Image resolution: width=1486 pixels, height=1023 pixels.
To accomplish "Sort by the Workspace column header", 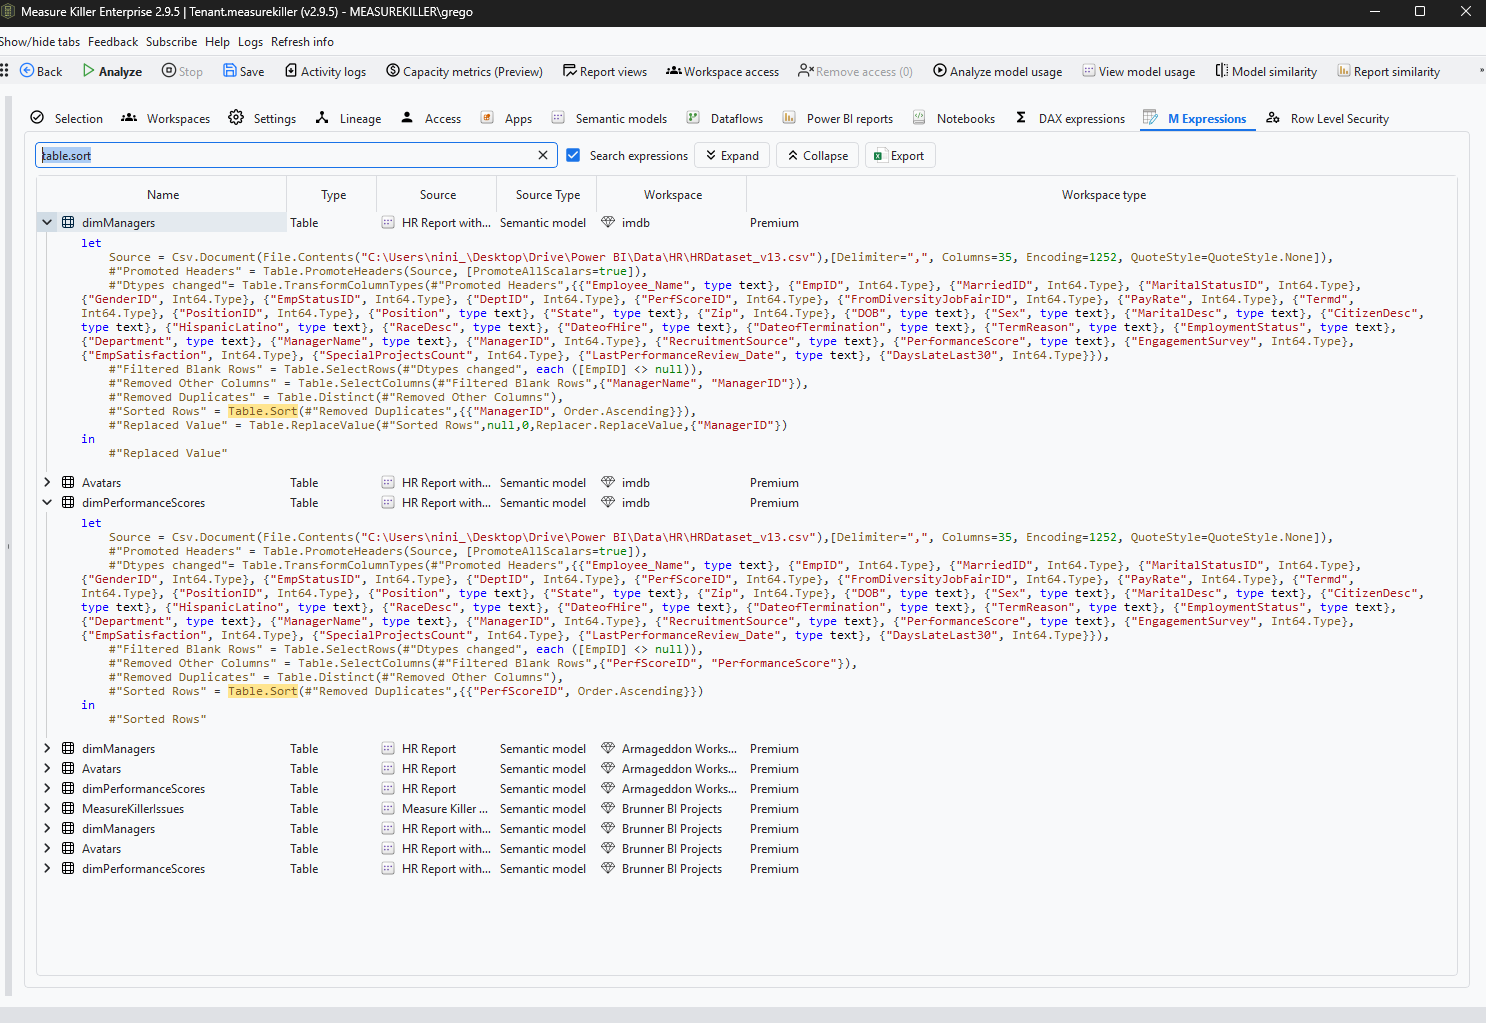I will pos(673,195).
